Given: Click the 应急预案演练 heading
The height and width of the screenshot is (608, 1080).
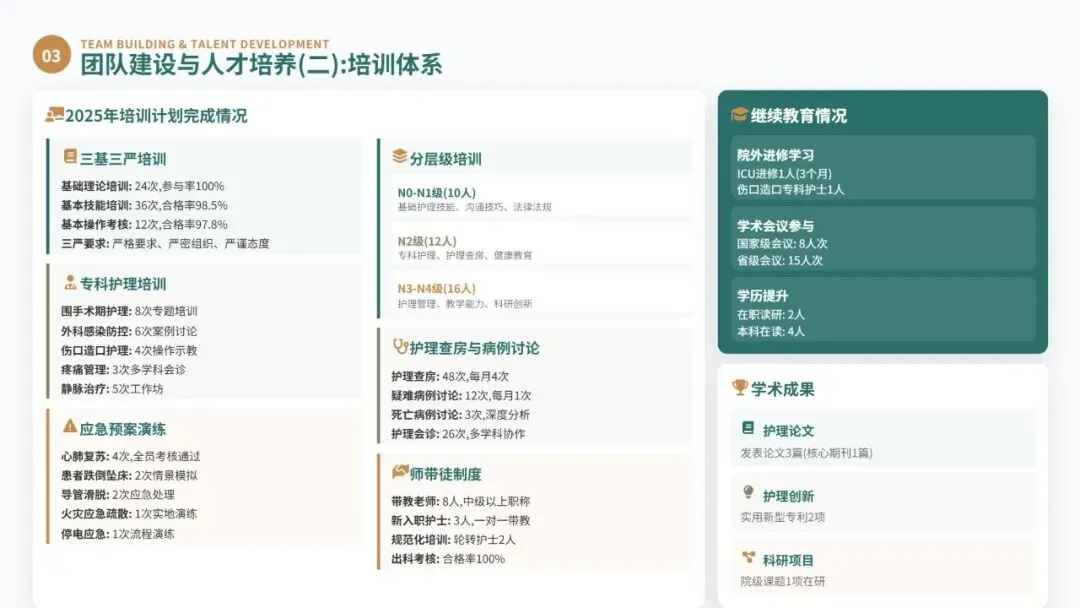Looking at the screenshot, I should (123, 430).
